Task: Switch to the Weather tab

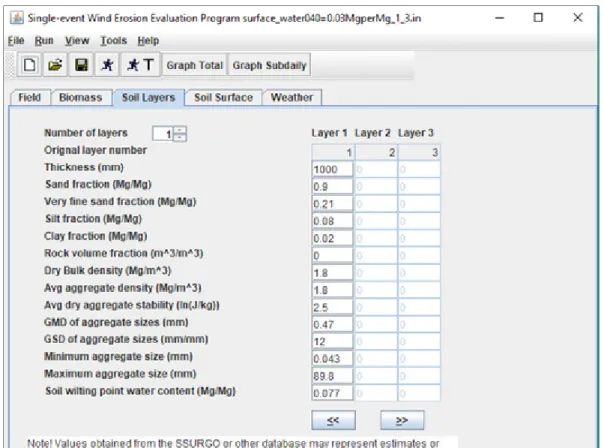Action: [x=292, y=97]
